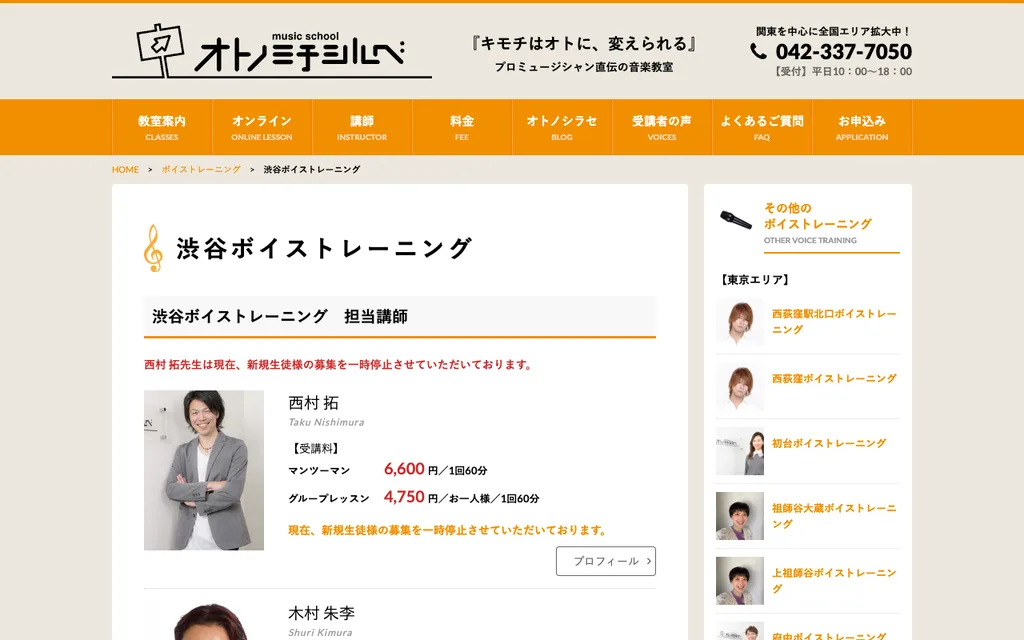Go to the 講師 INSTRUCTOR page
The width and height of the screenshot is (1024, 640).
pos(362,127)
